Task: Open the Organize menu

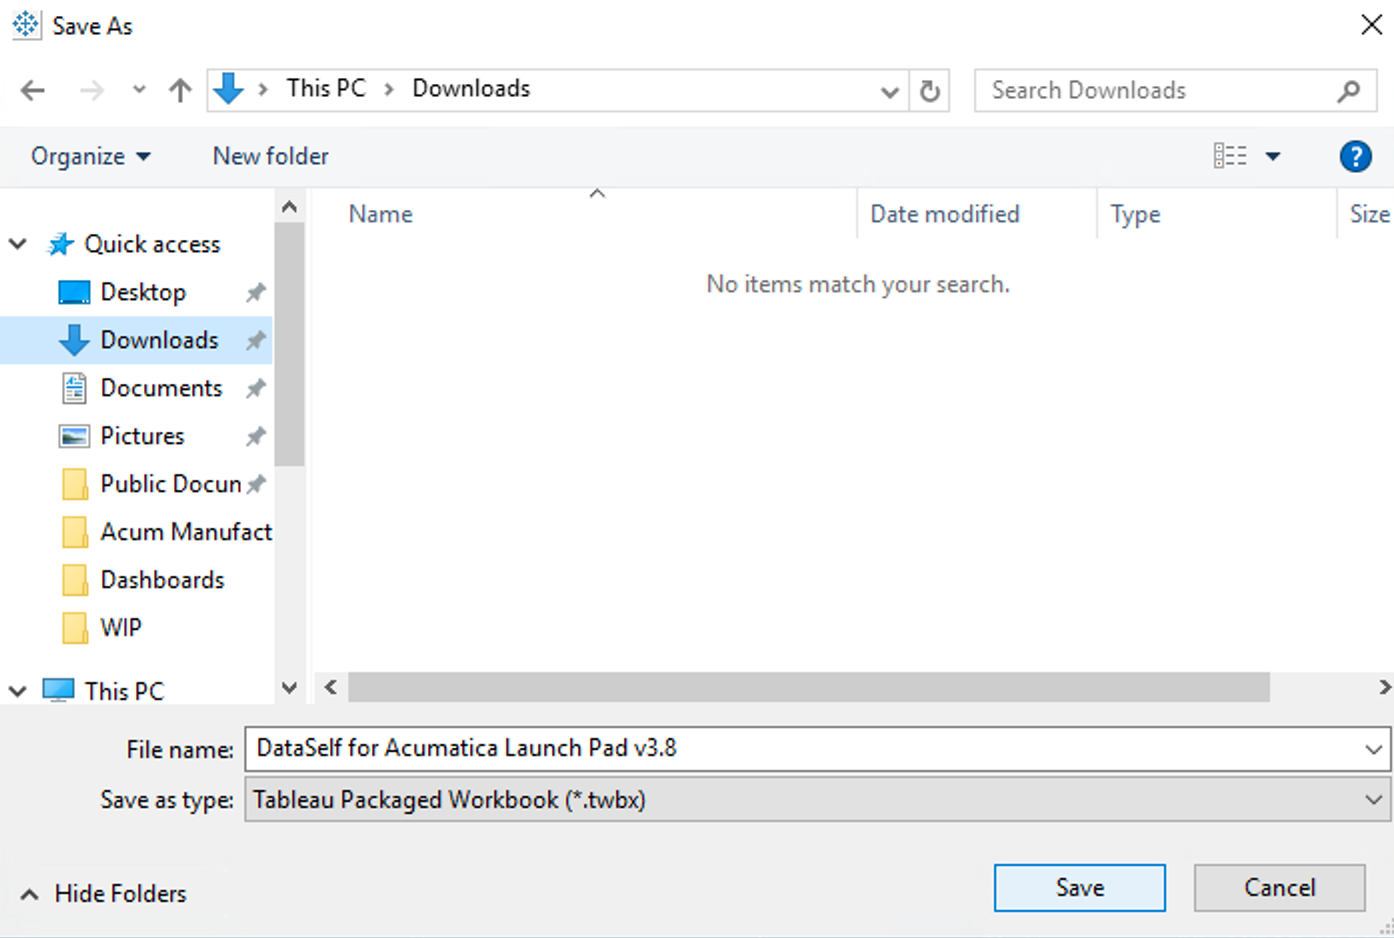Action: pos(90,156)
